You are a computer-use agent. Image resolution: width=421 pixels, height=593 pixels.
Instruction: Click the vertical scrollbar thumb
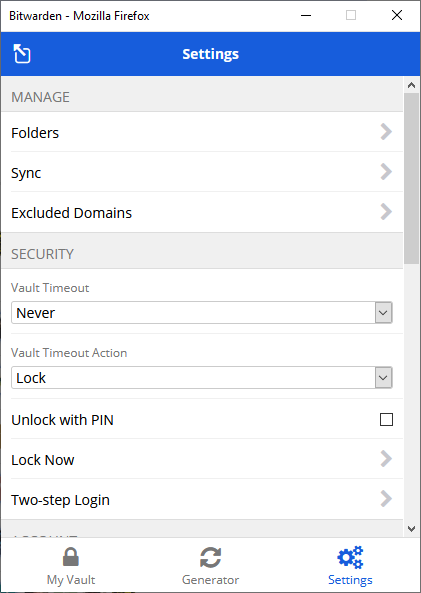tap(412, 178)
